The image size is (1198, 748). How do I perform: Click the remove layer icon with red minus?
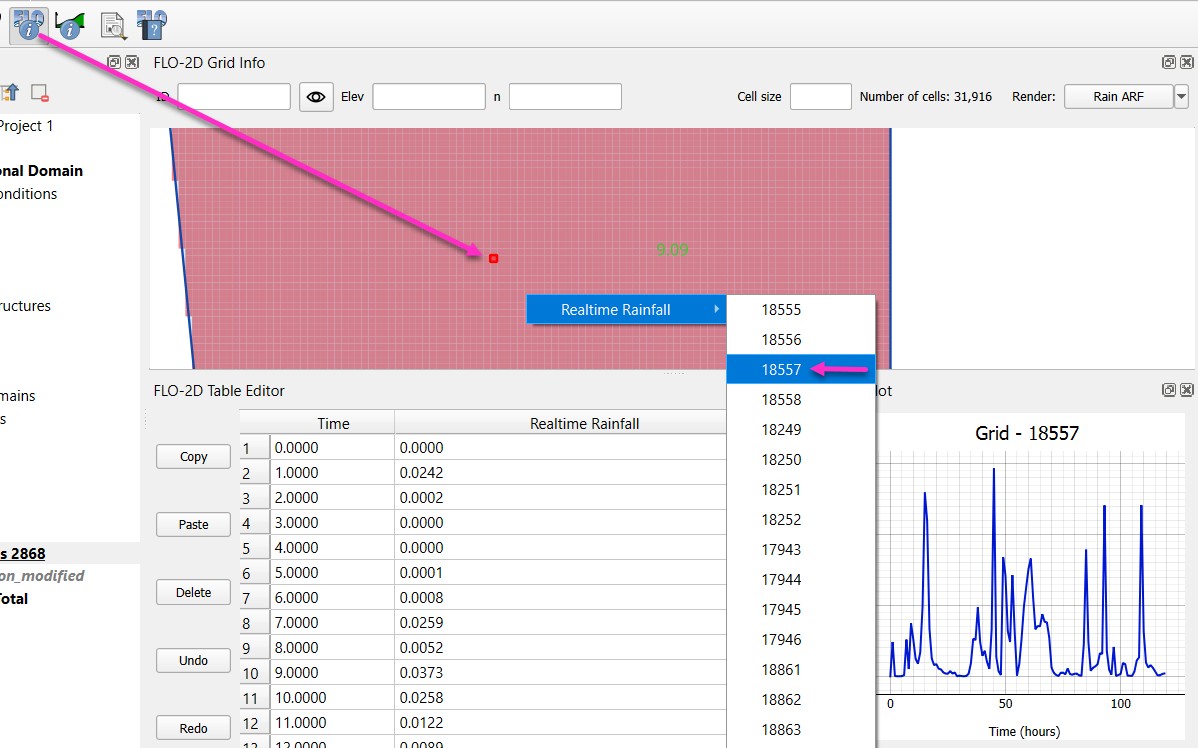pyautogui.click(x=40, y=93)
